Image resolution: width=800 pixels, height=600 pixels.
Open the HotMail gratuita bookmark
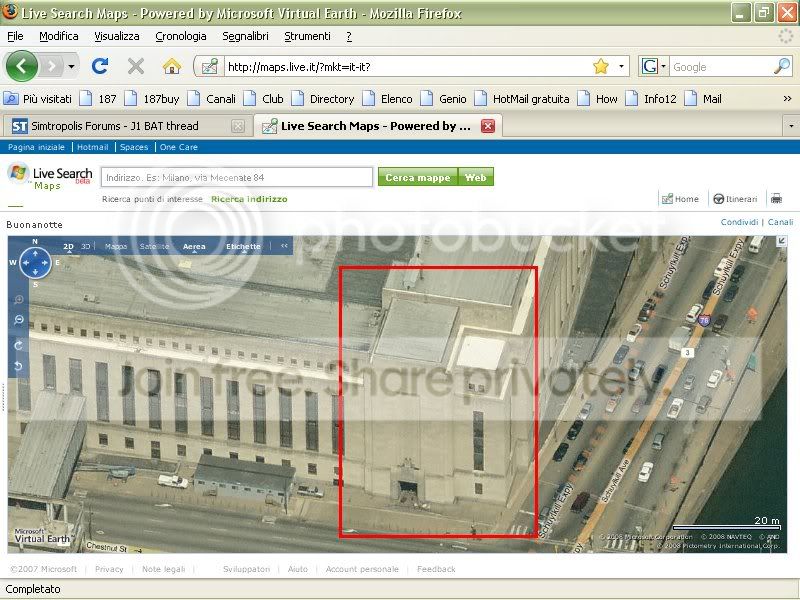pyautogui.click(x=522, y=99)
